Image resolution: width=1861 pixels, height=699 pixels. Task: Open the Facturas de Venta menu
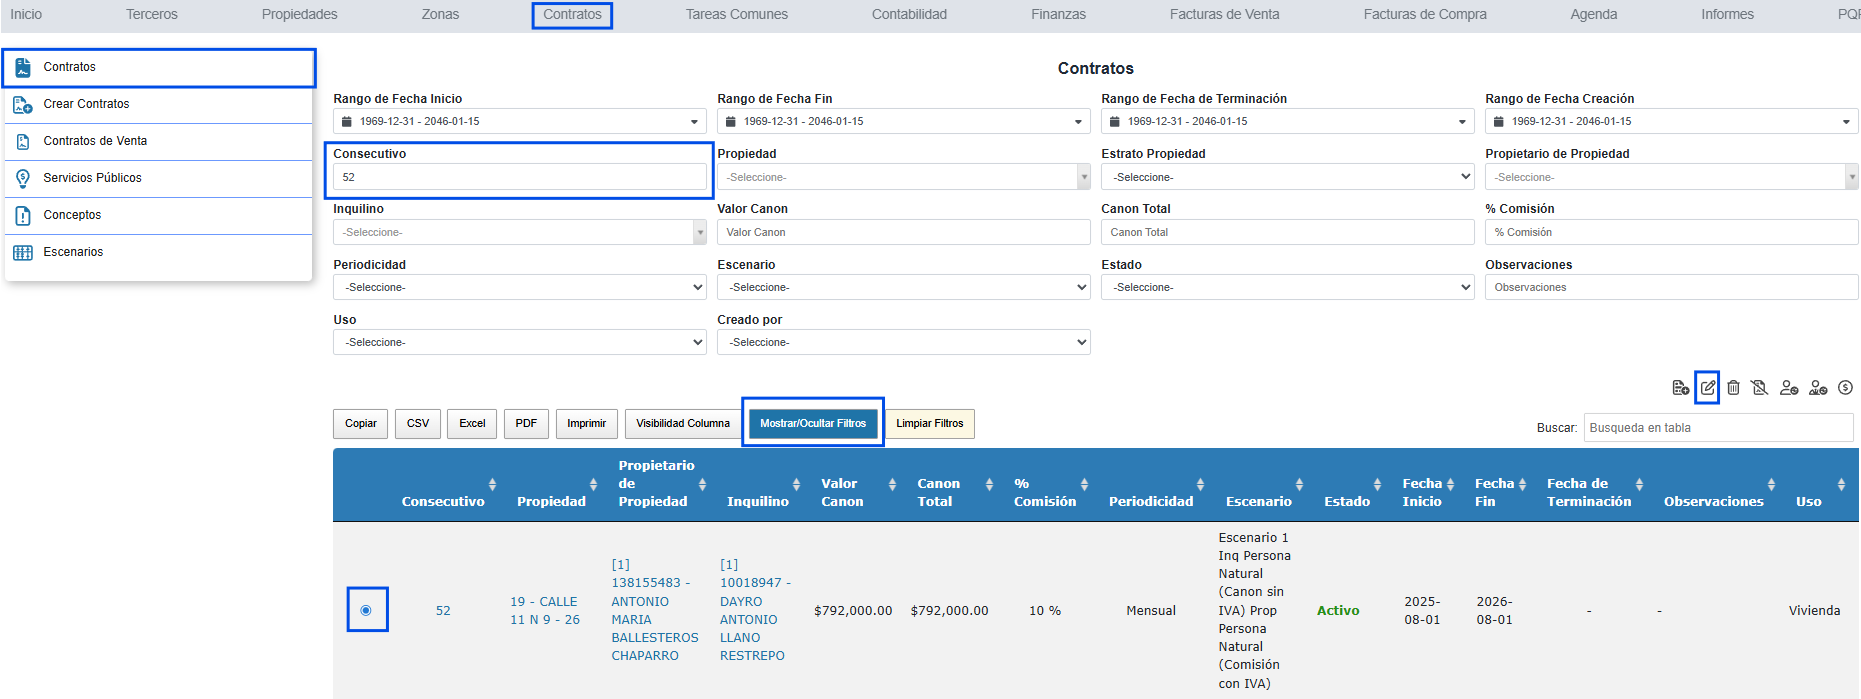[1224, 14]
